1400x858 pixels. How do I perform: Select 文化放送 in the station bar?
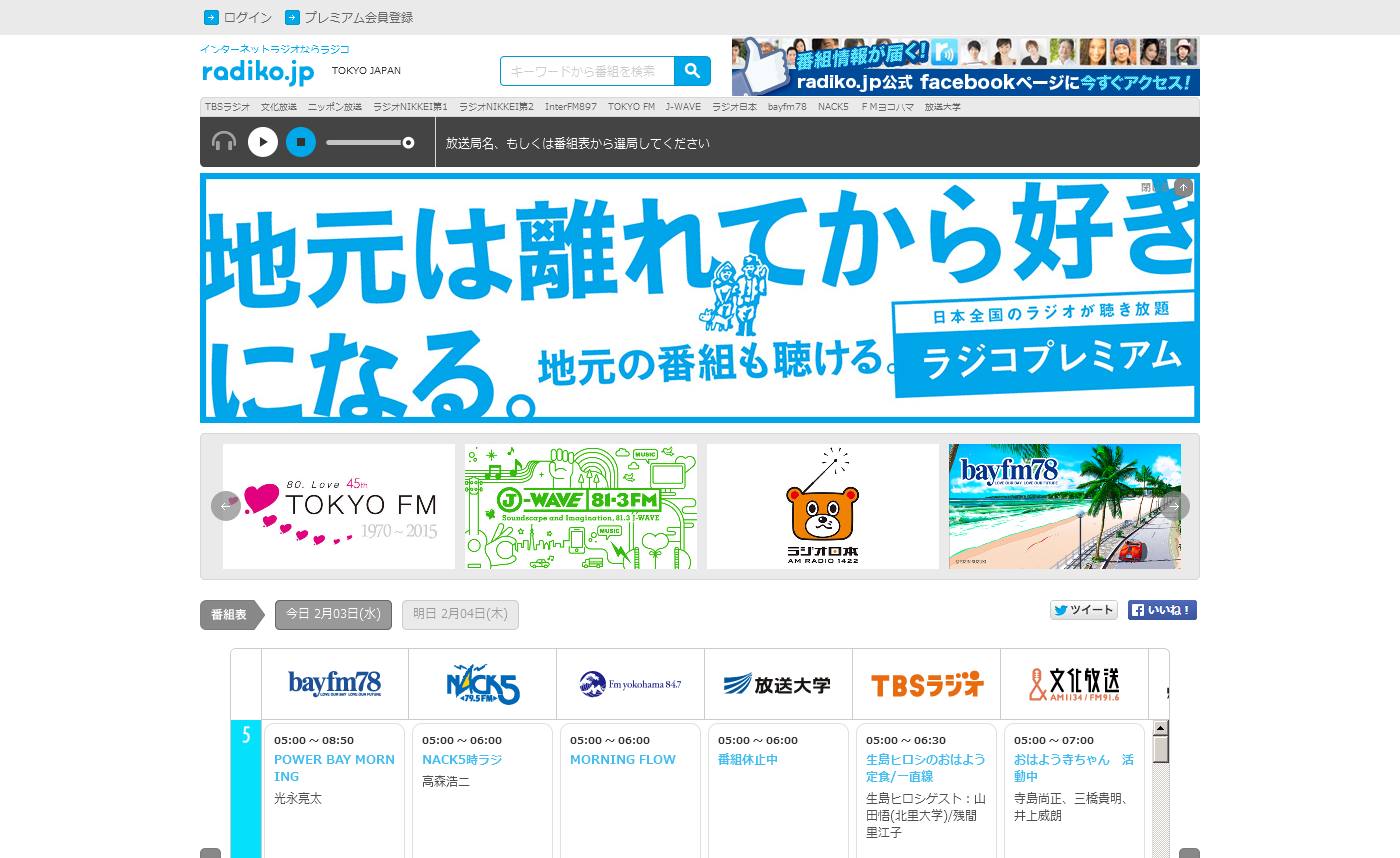click(278, 107)
